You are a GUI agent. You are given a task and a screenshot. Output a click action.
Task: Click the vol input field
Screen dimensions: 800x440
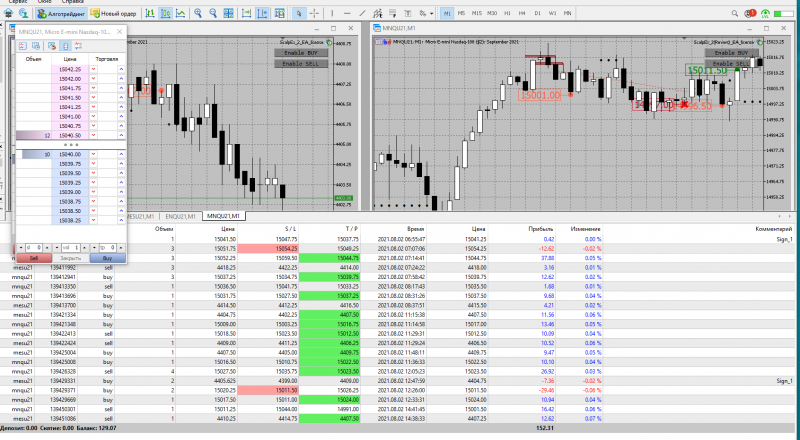(x=71, y=248)
